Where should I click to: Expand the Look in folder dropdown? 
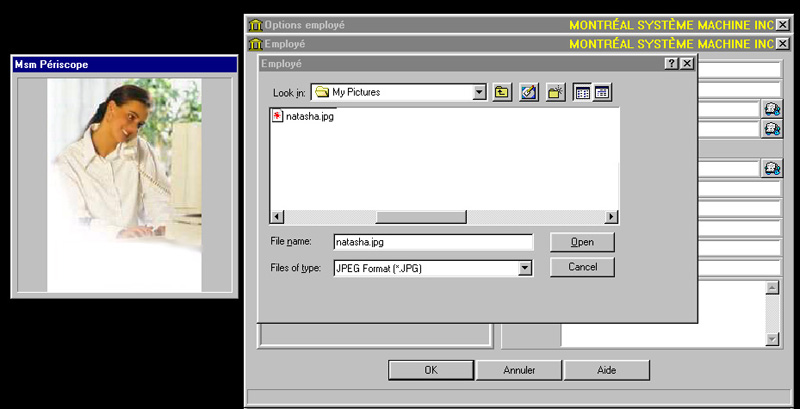479,92
